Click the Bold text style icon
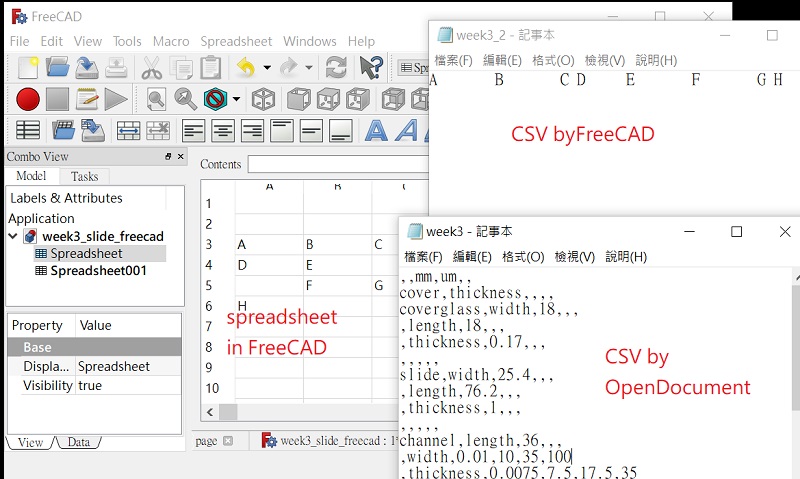The image size is (800, 479). coord(377,131)
